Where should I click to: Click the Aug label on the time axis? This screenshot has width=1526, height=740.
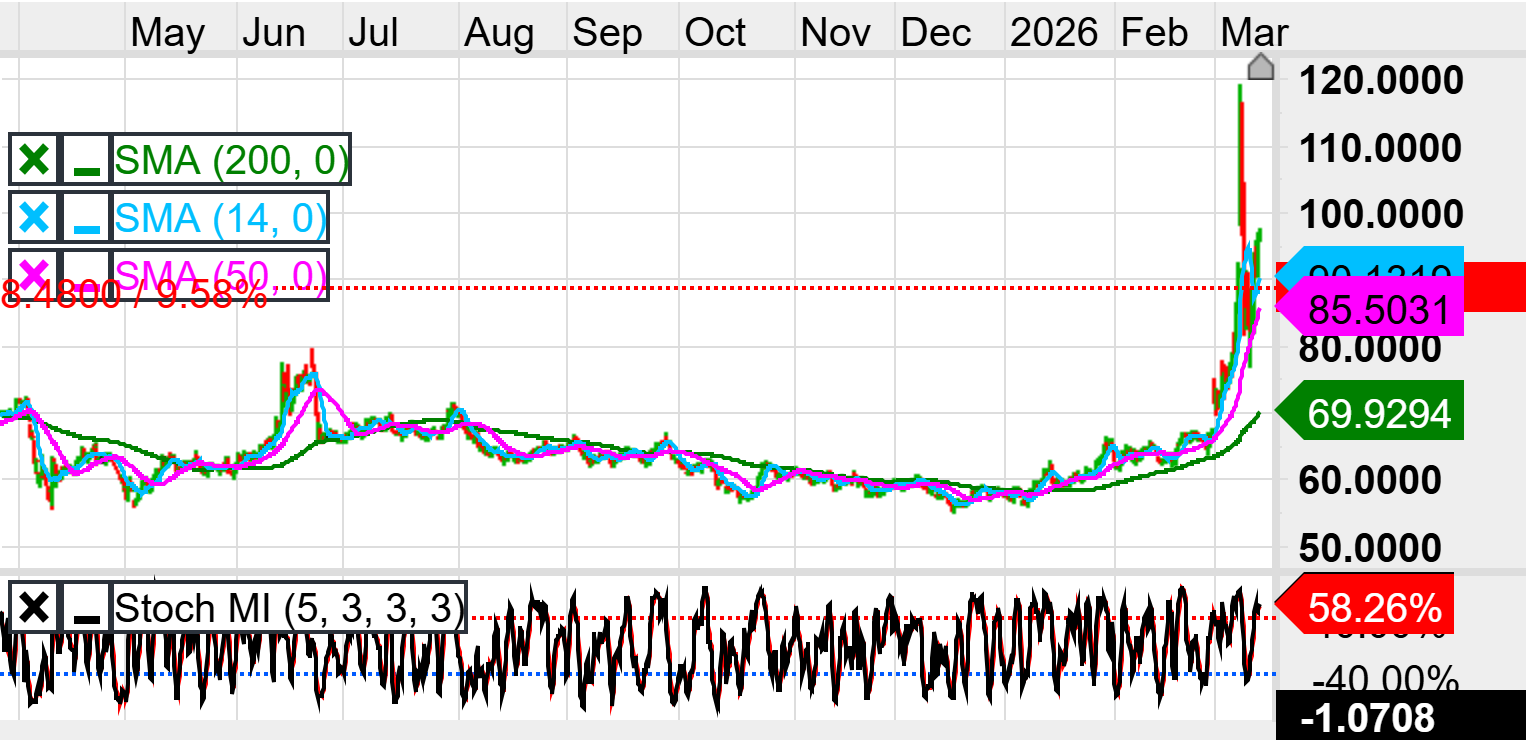(x=499, y=33)
